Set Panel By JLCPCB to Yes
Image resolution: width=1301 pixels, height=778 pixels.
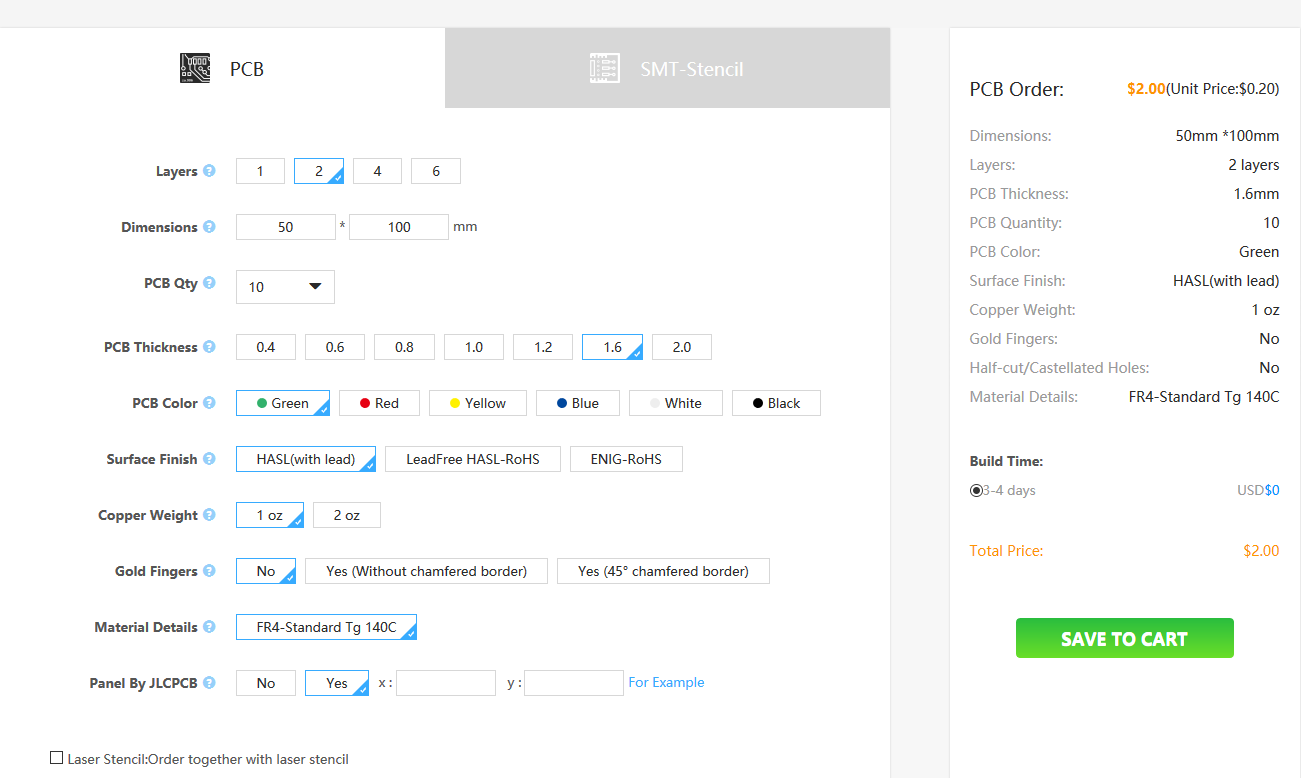[x=337, y=683]
